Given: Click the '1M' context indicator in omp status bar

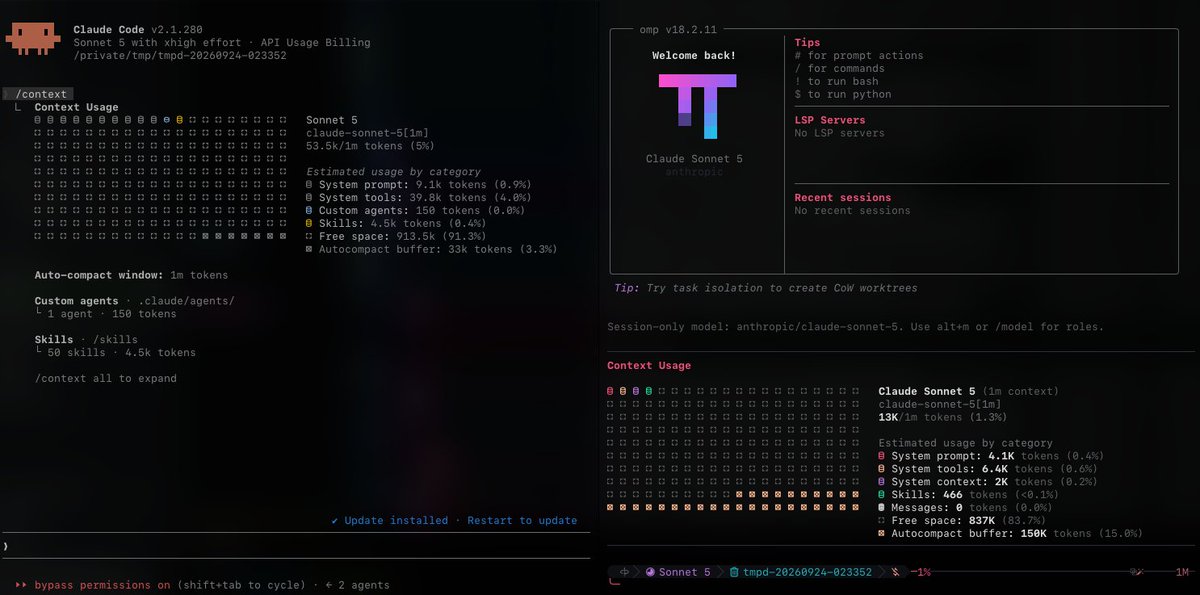Looking at the screenshot, I should (1182, 573).
